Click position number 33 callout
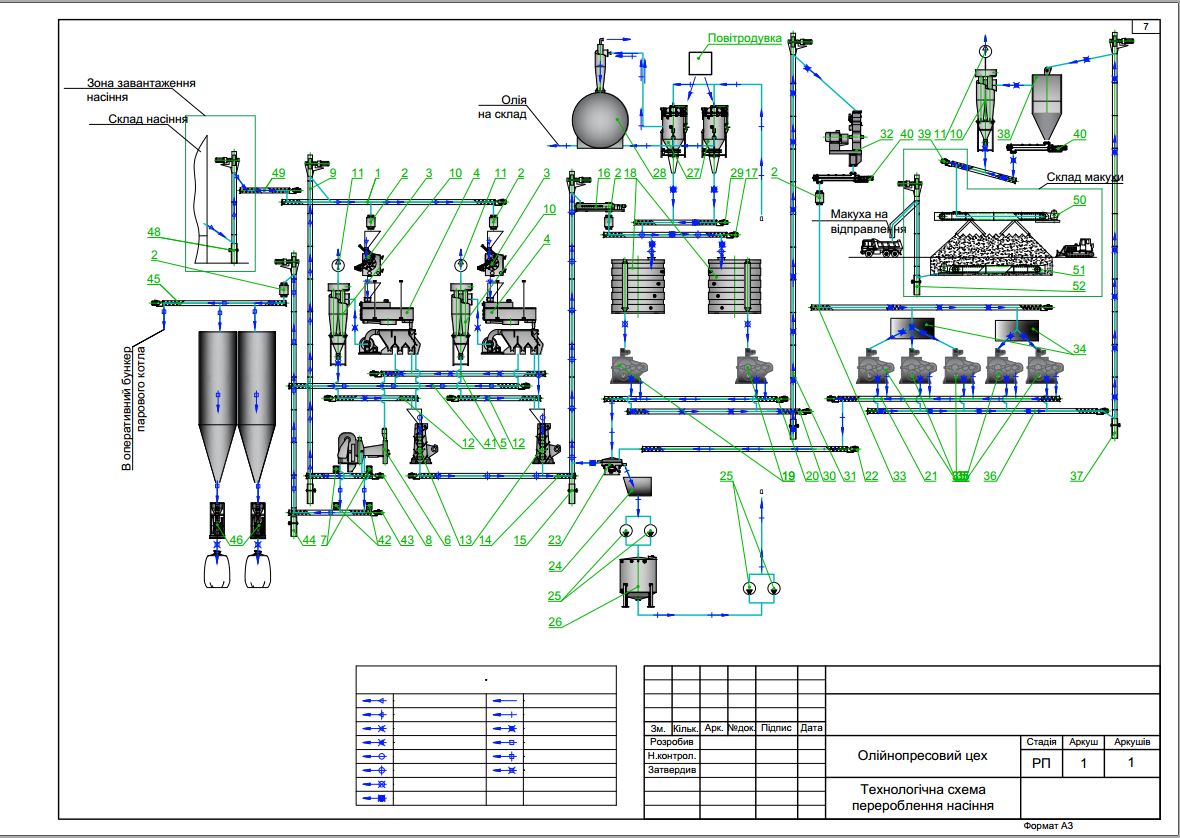Viewport: 1180px width, 838px height. point(900,475)
